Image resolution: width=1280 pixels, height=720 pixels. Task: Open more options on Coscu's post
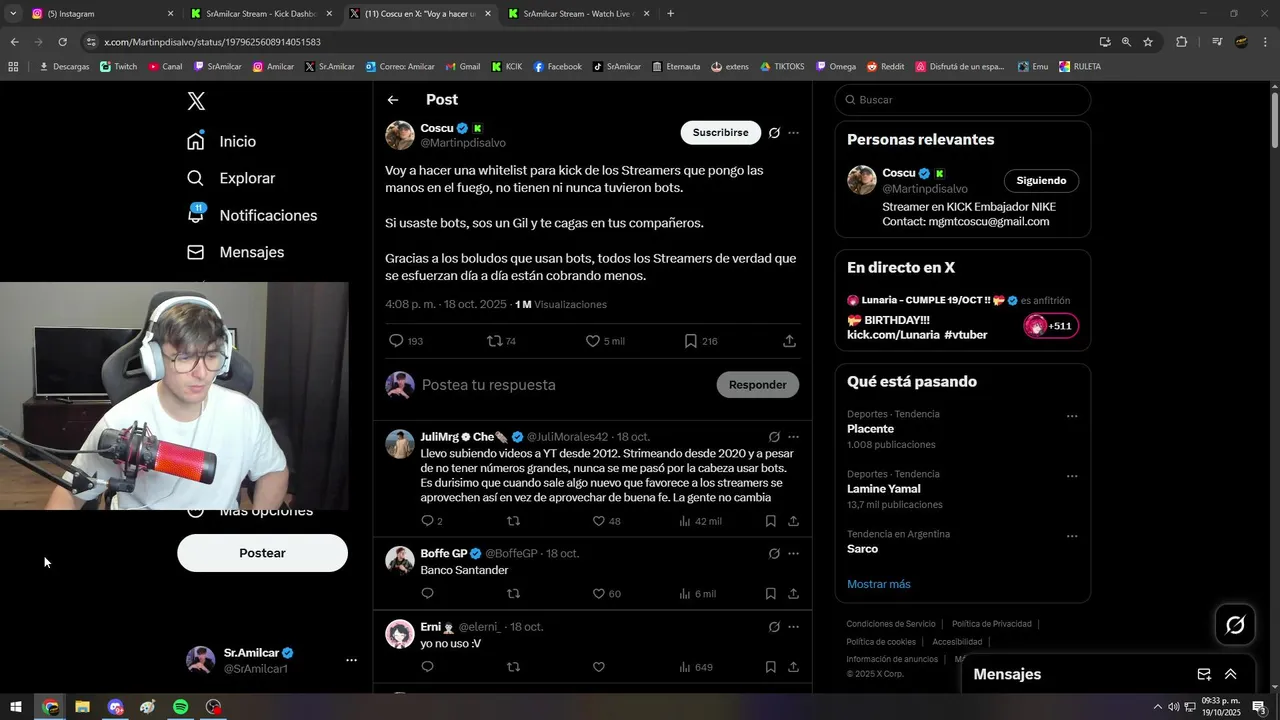793,132
